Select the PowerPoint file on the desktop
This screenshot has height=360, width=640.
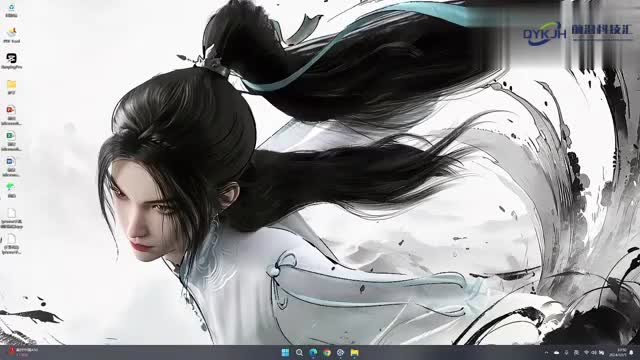11,115
